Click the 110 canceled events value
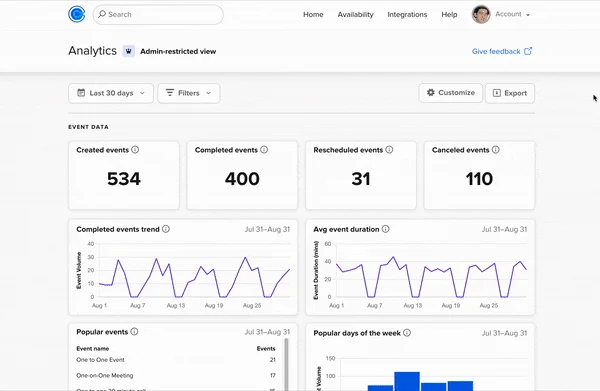This screenshot has height=391, width=600. pos(479,179)
